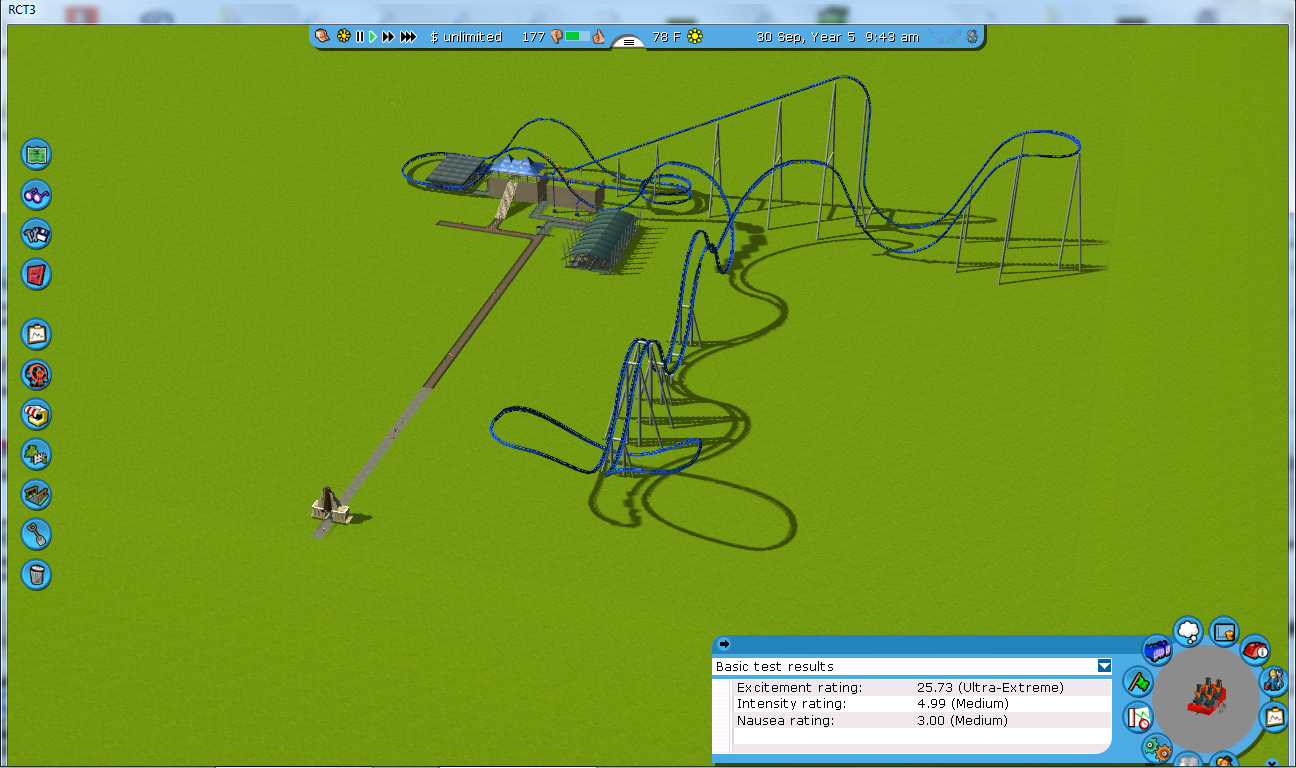Click the value '25.73 (Ultra-Extreme)'
1296x768 pixels.
(x=990, y=688)
